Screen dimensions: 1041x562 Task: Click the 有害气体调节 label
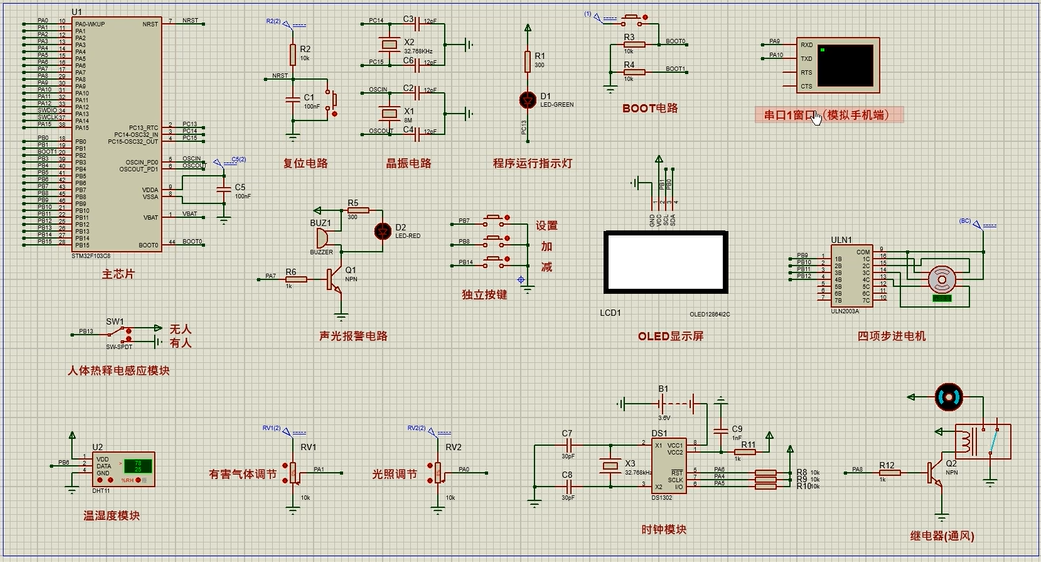coord(242,474)
